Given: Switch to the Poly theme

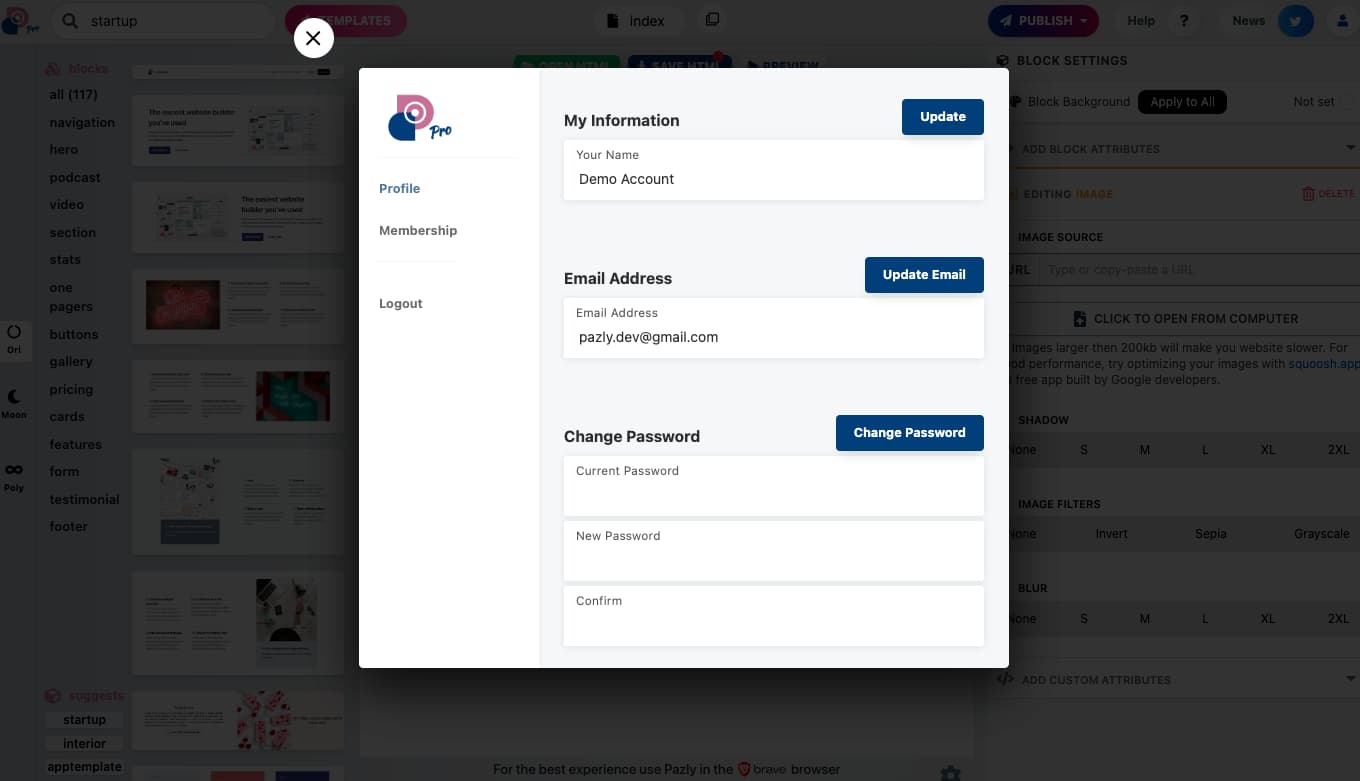Looking at the screenshot, I should (x=14, y=476).
